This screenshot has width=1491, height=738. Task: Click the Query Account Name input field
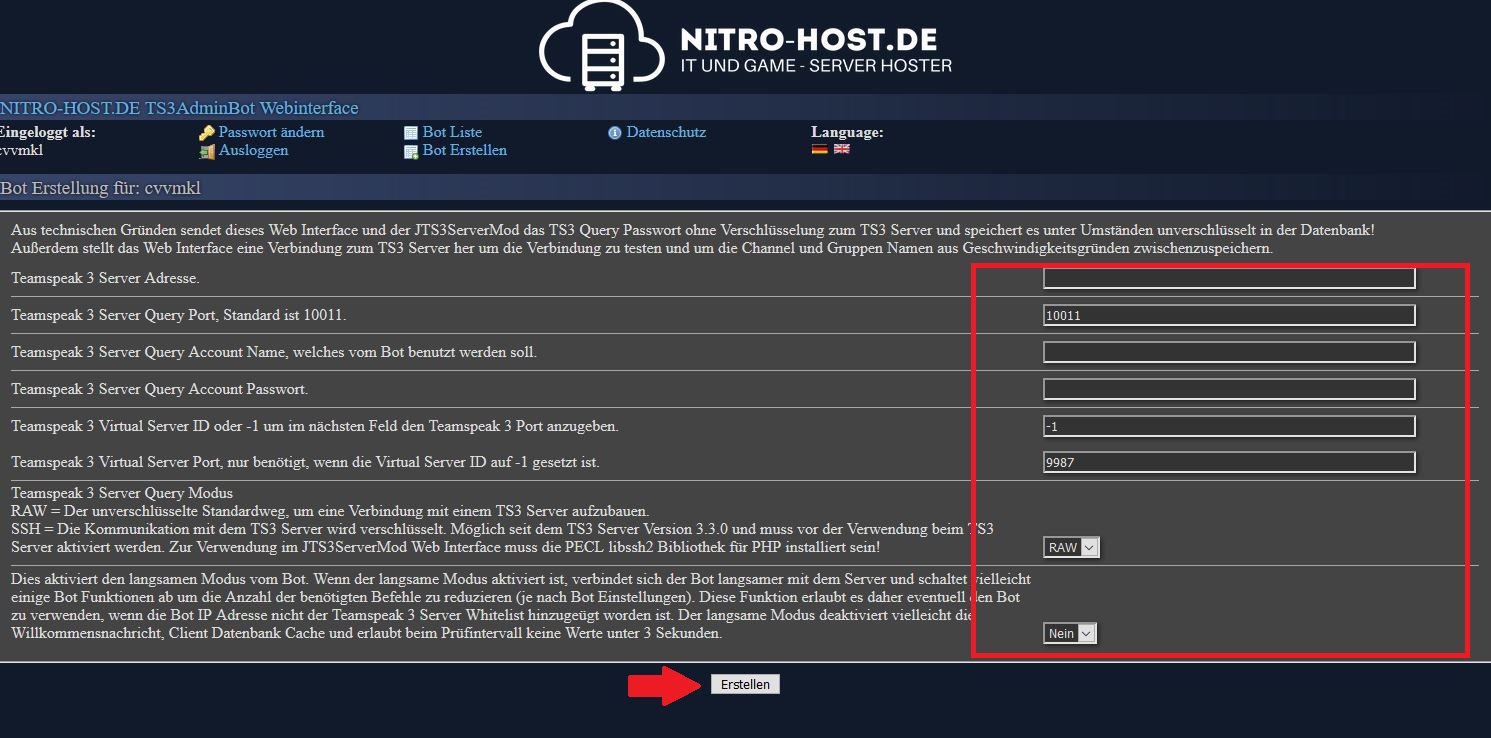click(x=1229, y=352)
